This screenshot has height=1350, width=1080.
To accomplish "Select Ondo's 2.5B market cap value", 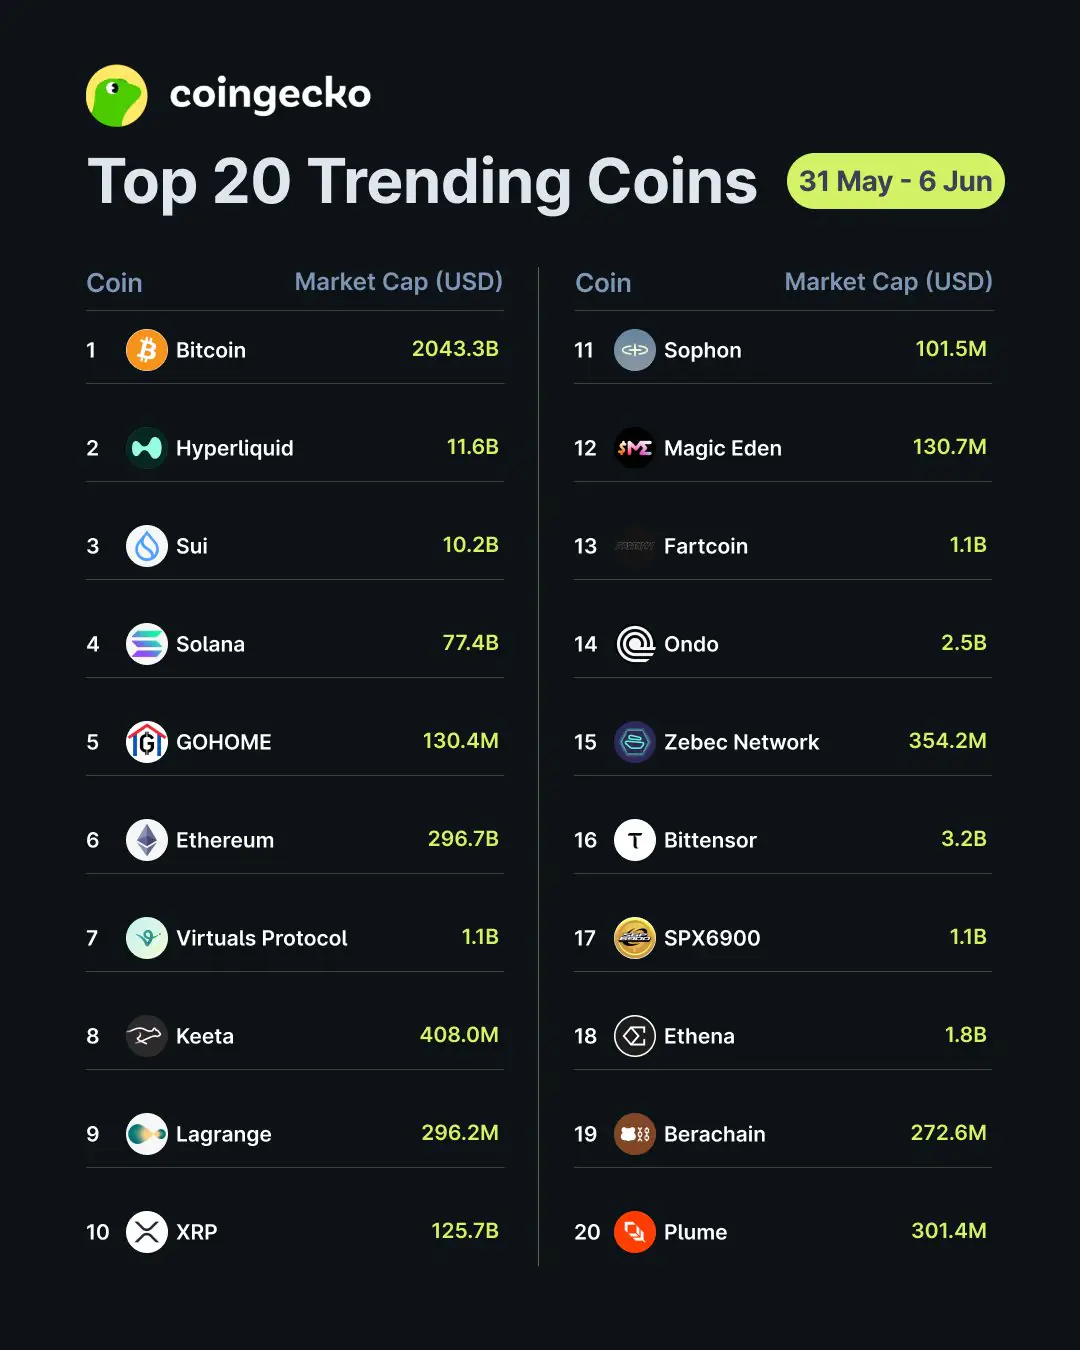I will (x=964, y=643).
